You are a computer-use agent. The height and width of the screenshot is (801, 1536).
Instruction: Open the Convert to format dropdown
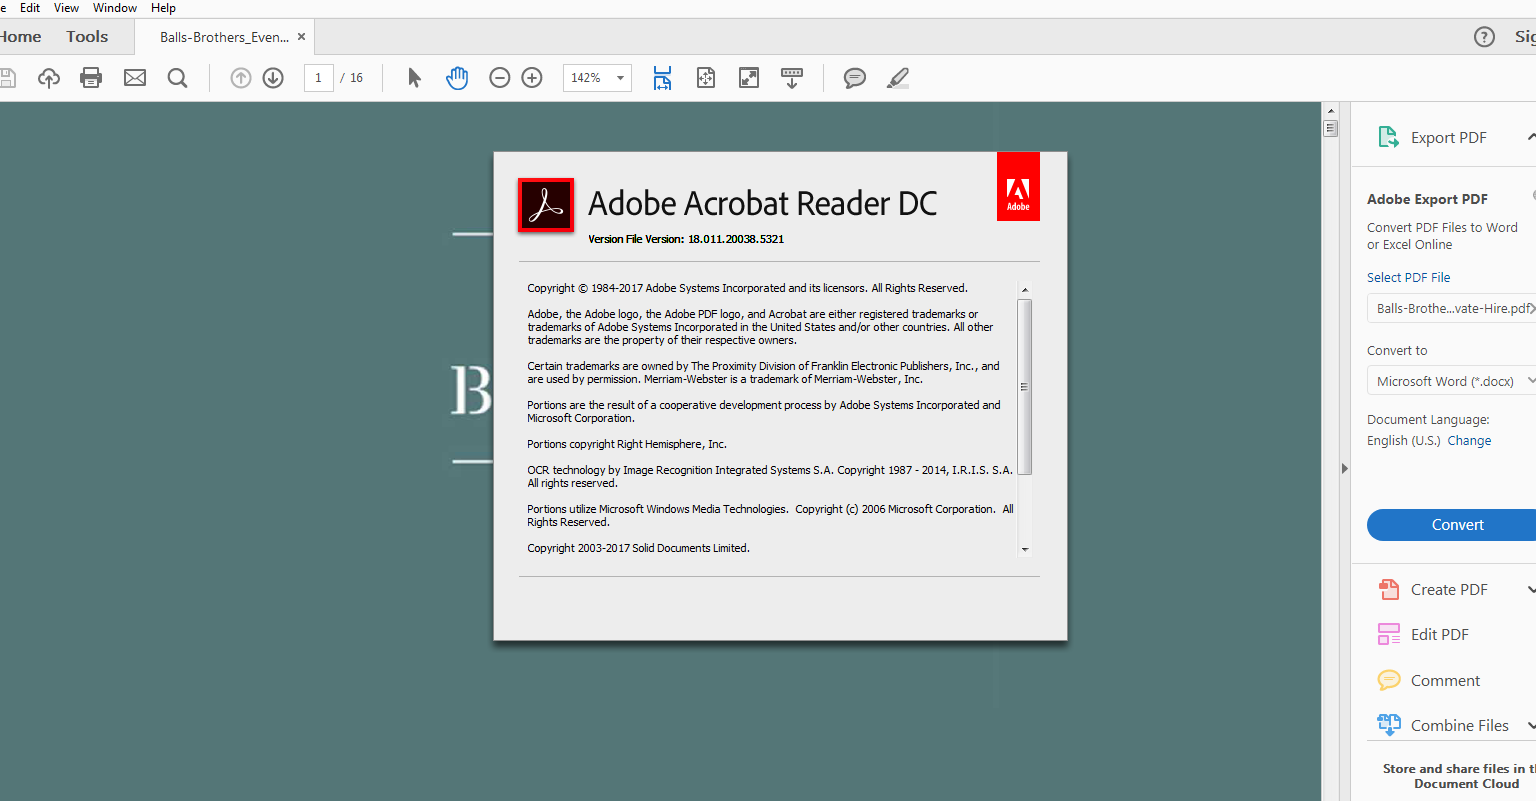pos(1449,380)
